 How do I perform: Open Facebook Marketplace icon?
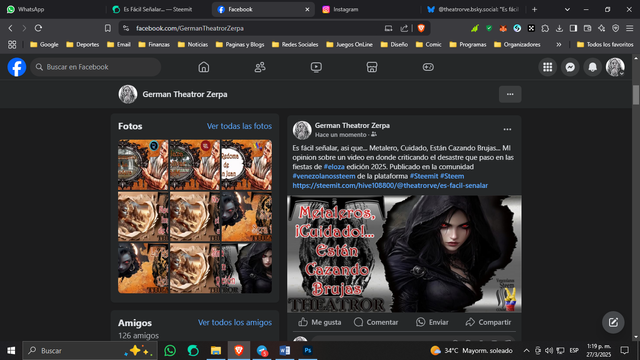372,67
